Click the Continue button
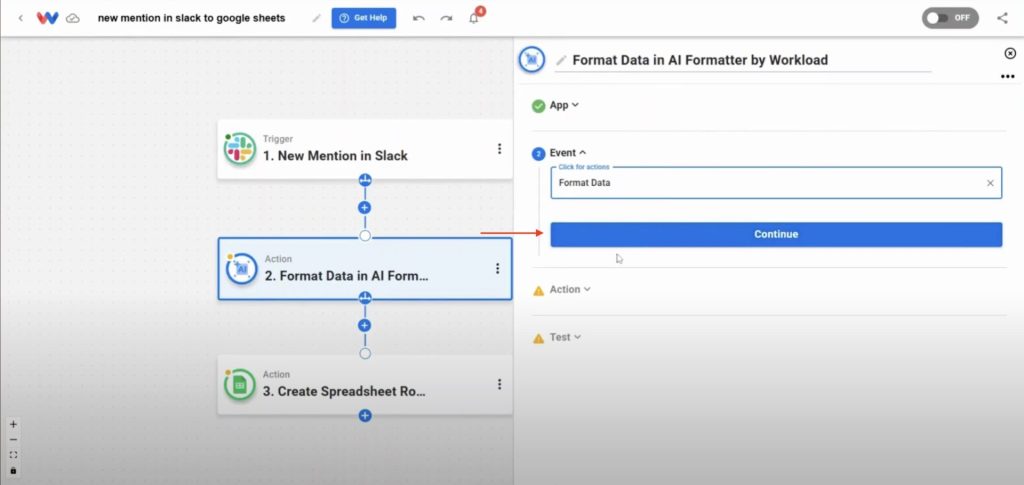The width and height of the screenshot is (1024, 485). tap(776, 234)
